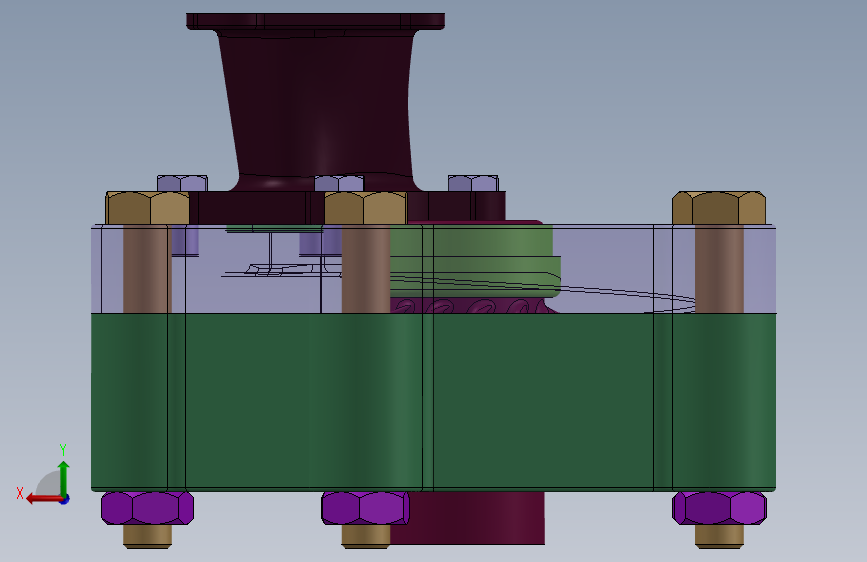Select the right purple hex nut

[x=719, y=508]
